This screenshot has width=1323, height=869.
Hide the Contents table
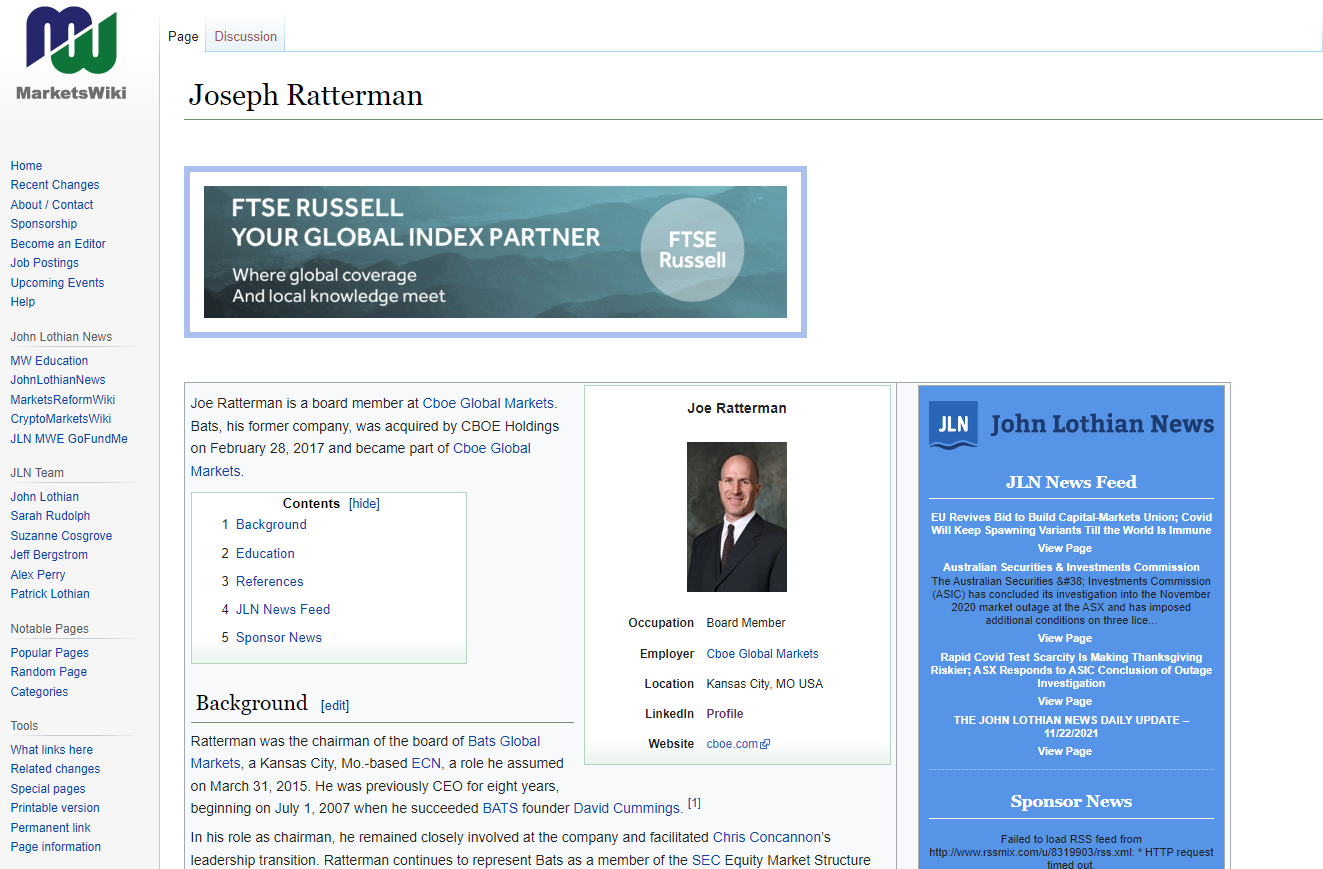pyautogui.click(x=364, y=504)
